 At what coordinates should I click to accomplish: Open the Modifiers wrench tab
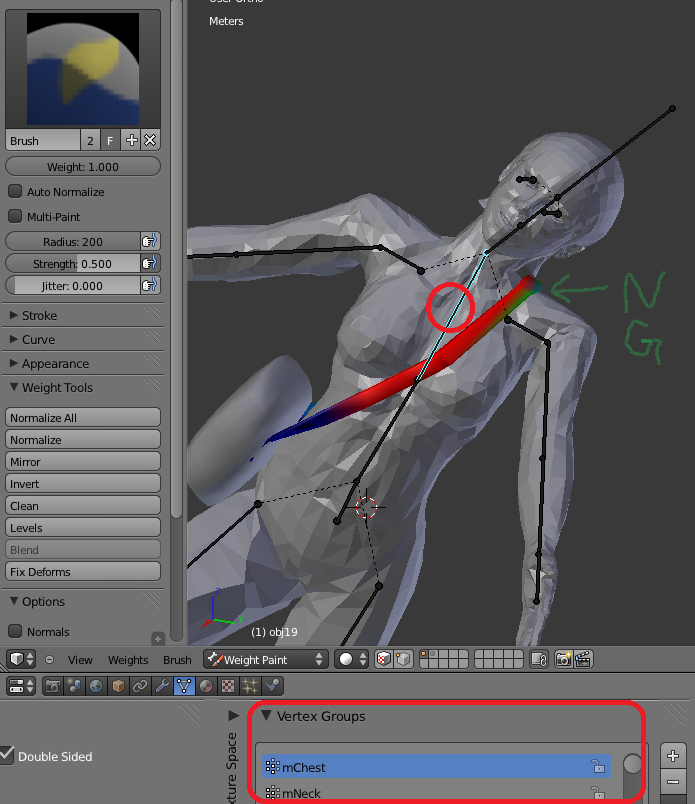click(x=162, y=686)
